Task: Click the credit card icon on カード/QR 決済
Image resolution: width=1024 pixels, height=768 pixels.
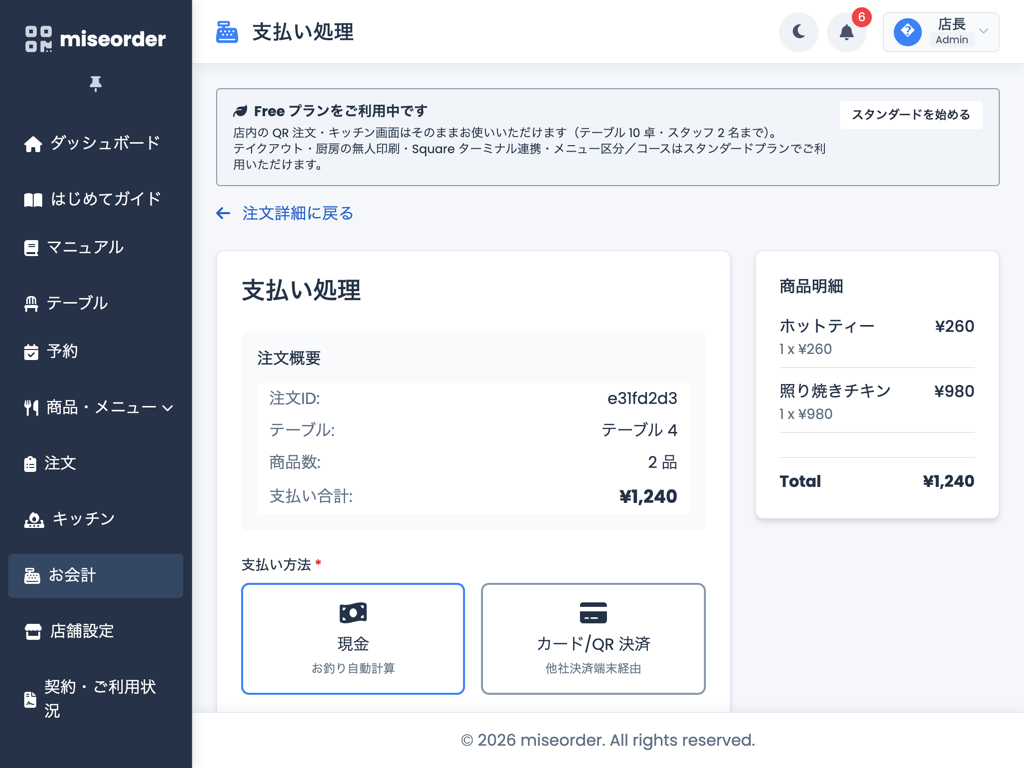Action: (x=593, y=613)
